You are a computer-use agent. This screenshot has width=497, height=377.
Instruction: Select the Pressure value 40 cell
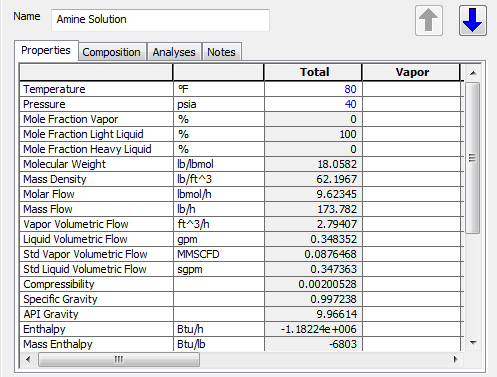(313, 104)
